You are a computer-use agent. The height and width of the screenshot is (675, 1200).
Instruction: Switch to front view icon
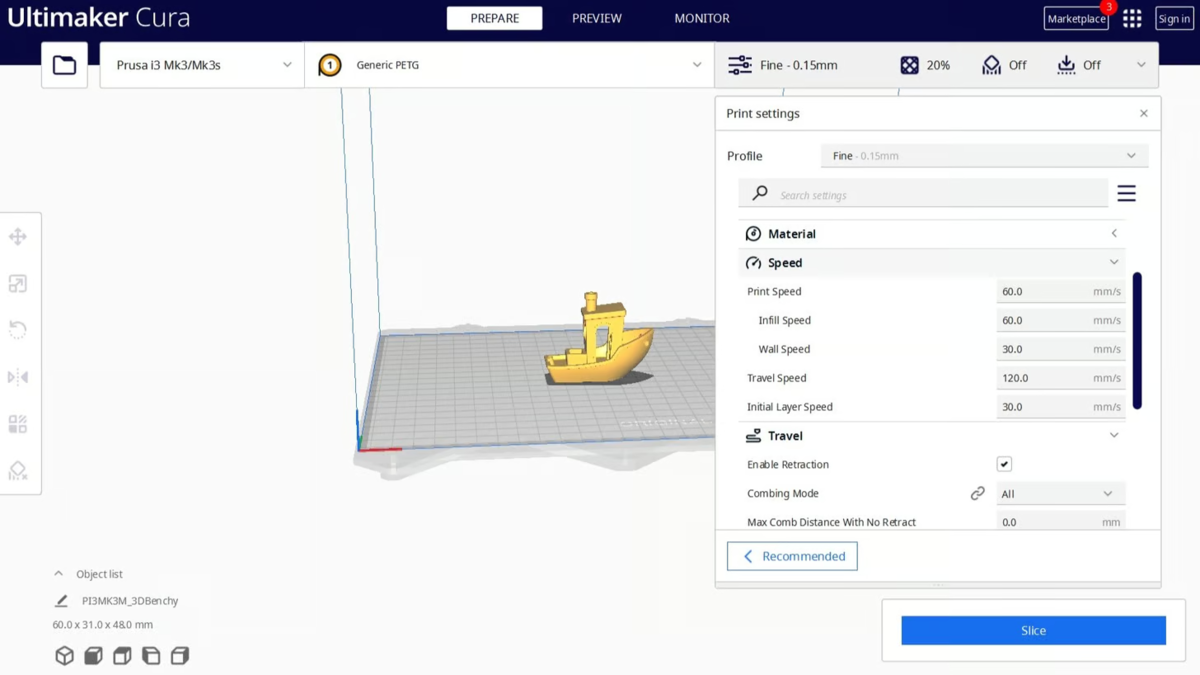[x=93, y=656]
